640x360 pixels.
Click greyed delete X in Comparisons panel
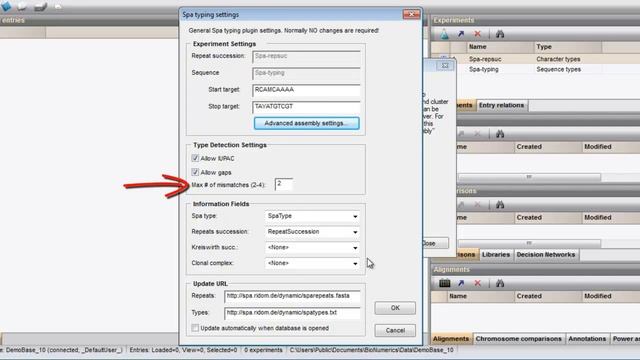click(477, 205)
